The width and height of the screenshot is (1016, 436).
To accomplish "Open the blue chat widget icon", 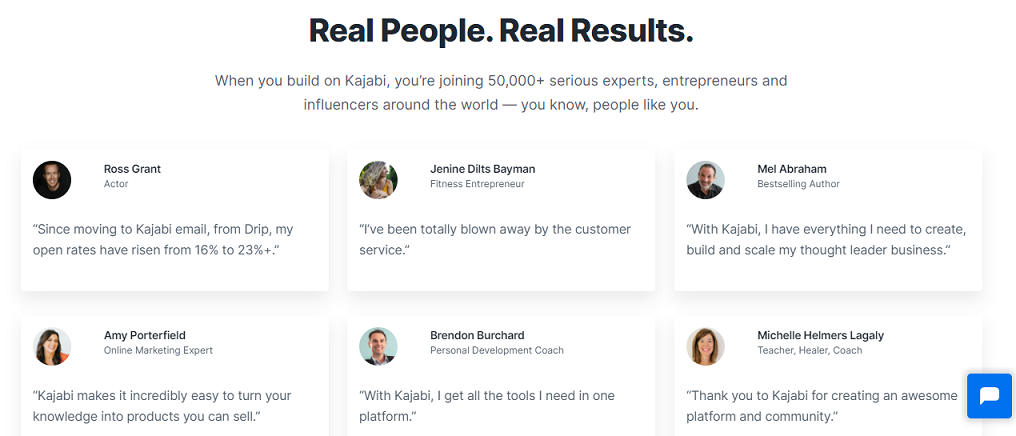I will coord(989,396).
